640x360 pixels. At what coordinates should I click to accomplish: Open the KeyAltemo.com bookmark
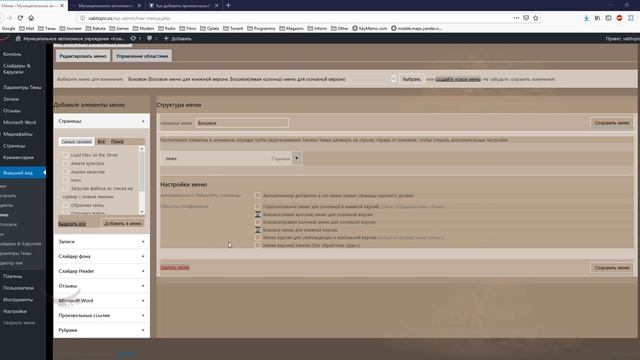[x=369, y=28]
